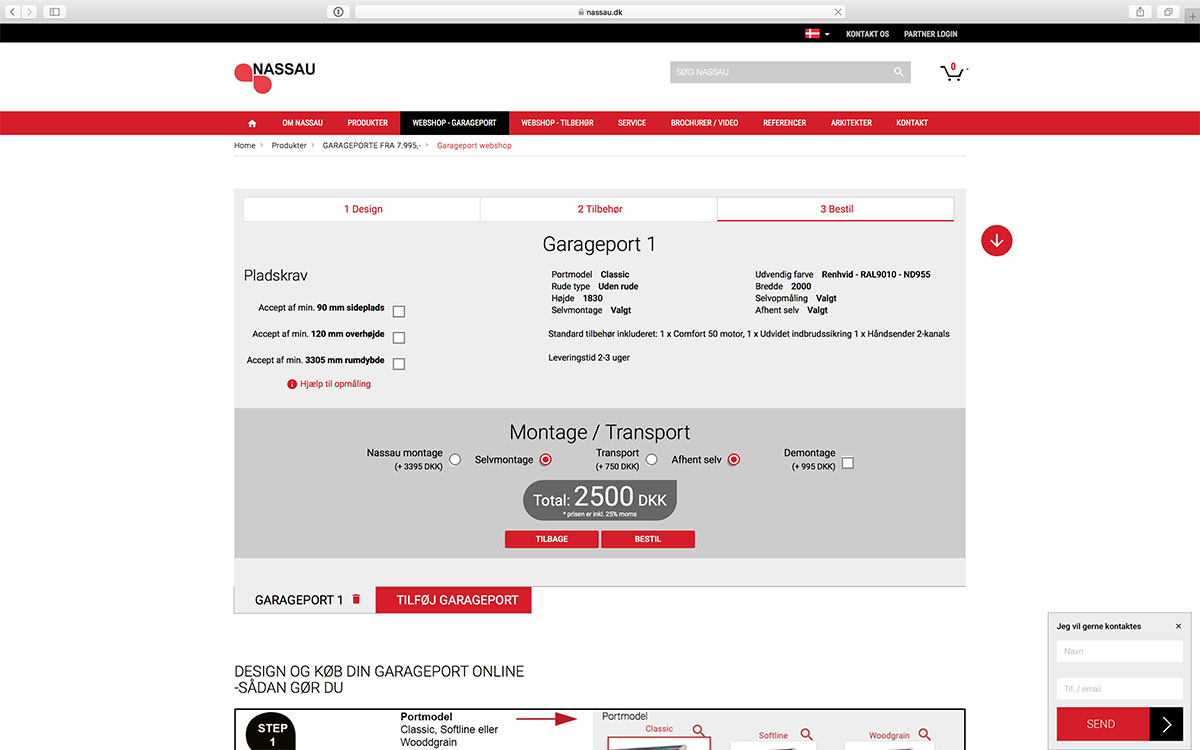1200x750 pixels.
Task: Click the Nassau logo
Action: (x=274, y=77)
